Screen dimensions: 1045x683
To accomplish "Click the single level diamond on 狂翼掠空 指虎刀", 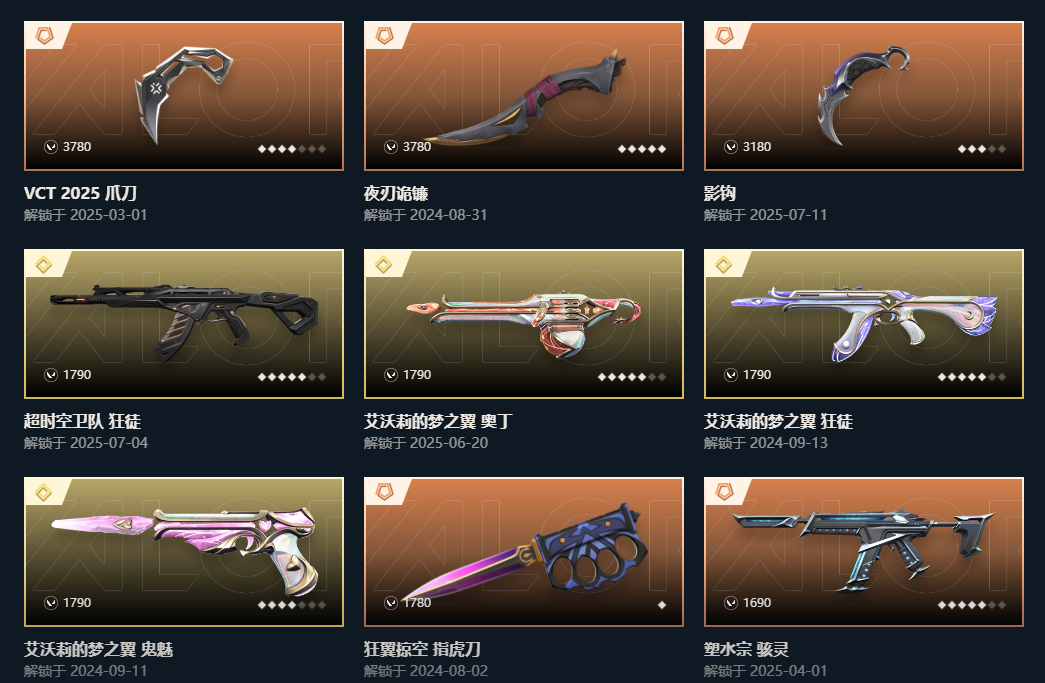I will pyautogui.click(x=662, y=605).
